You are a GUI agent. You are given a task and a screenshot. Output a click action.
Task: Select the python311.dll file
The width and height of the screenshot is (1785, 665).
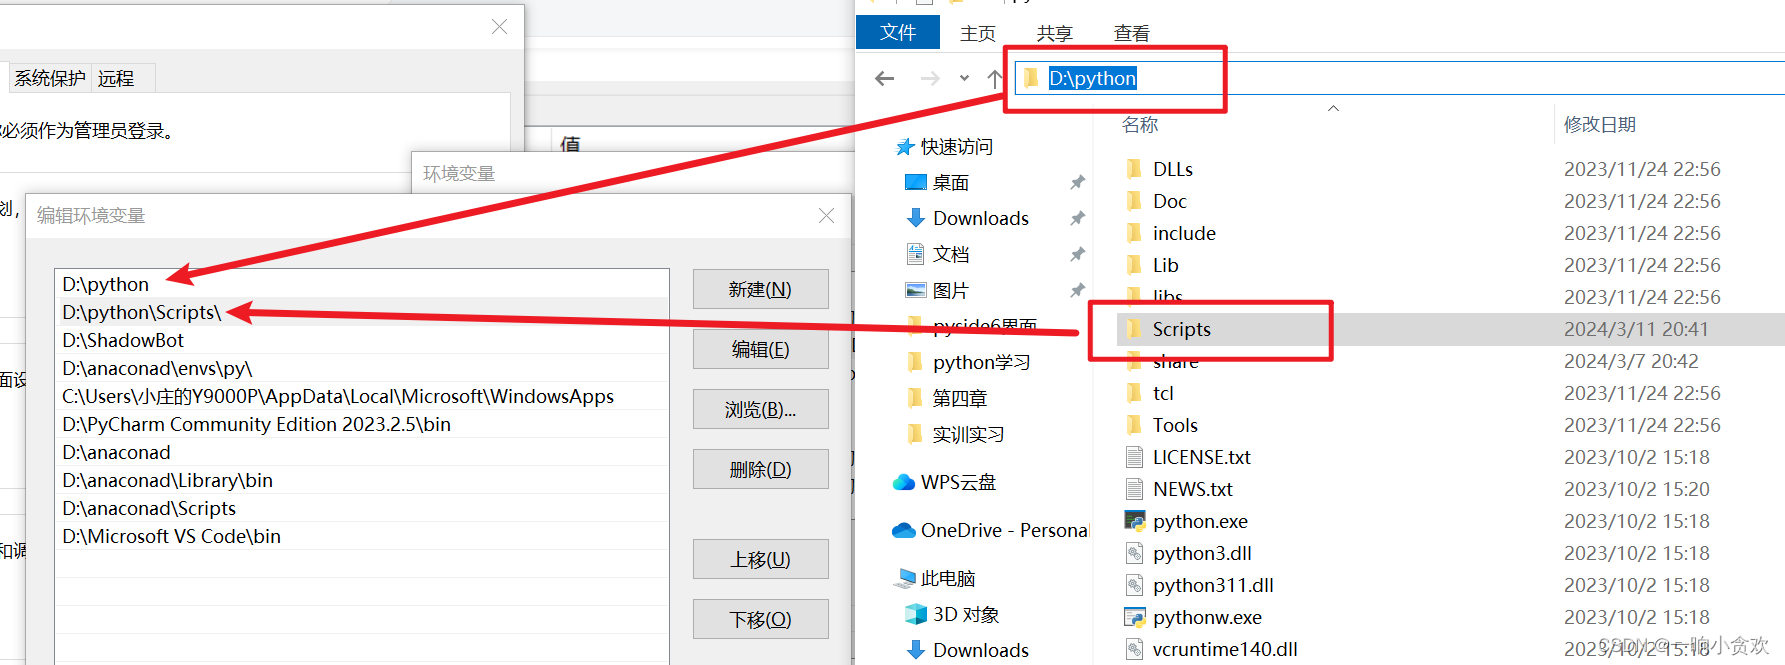tap(1213, 585)
